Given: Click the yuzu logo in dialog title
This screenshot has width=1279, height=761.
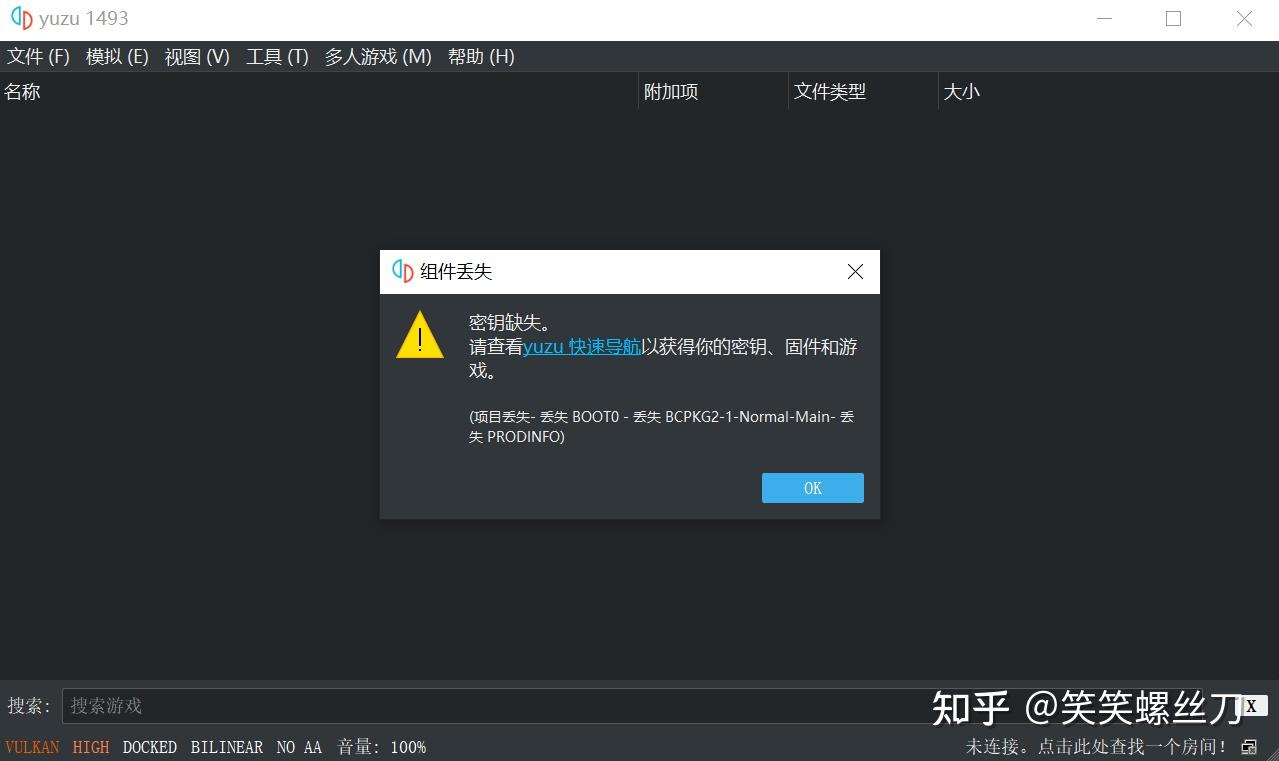Looking at the screenshot, I should 403,271.
